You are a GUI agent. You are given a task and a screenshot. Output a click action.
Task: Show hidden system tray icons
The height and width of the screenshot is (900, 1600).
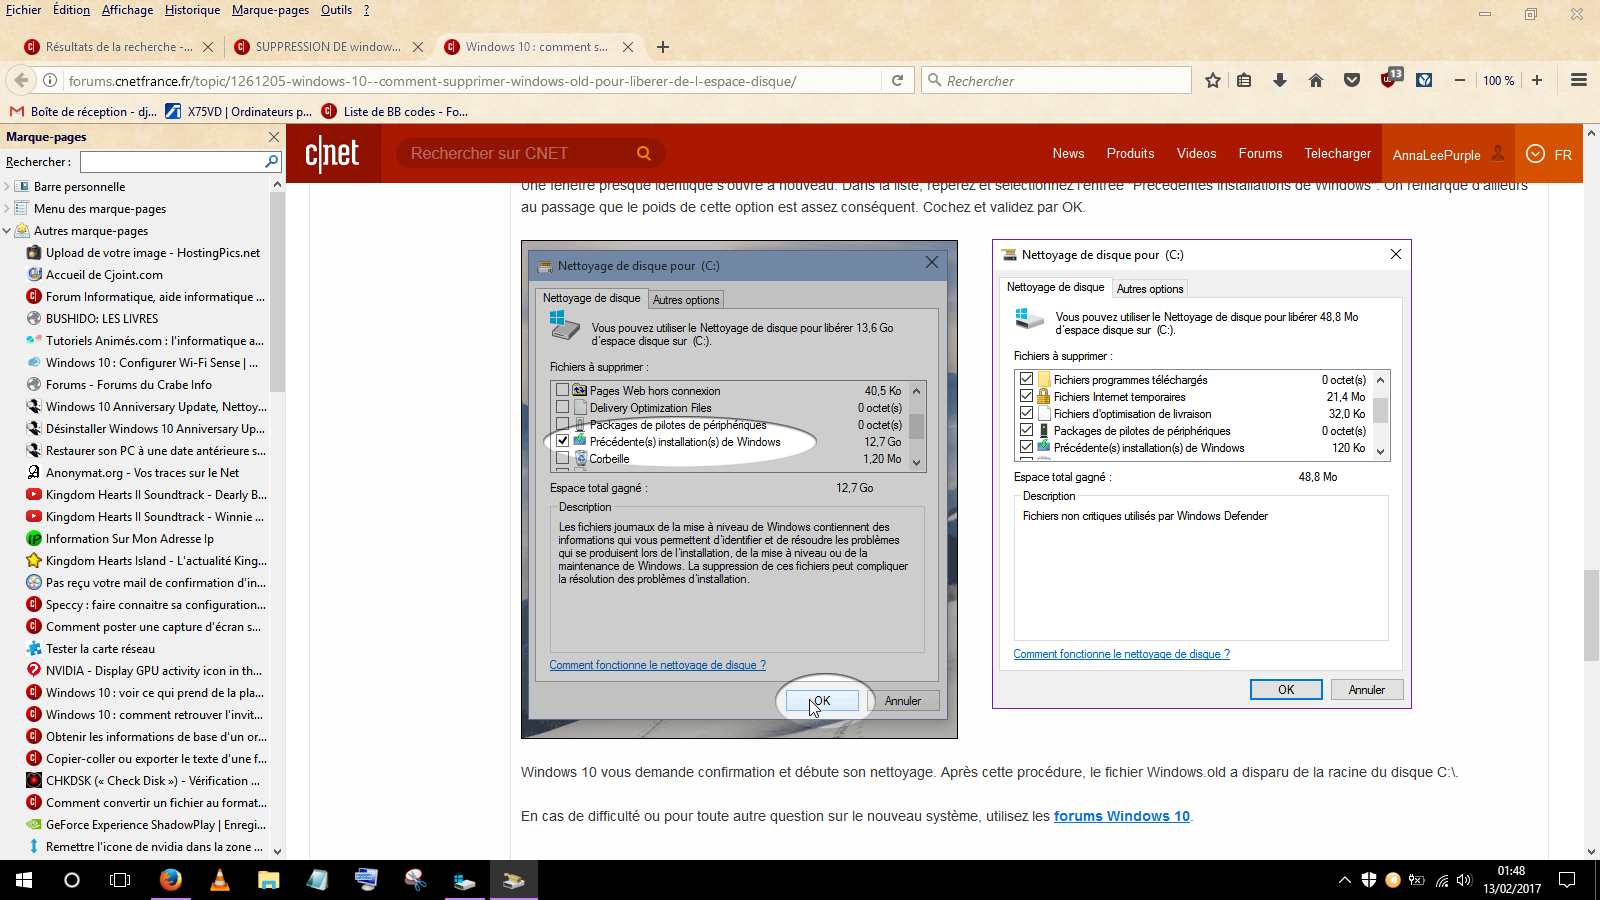1344,881
